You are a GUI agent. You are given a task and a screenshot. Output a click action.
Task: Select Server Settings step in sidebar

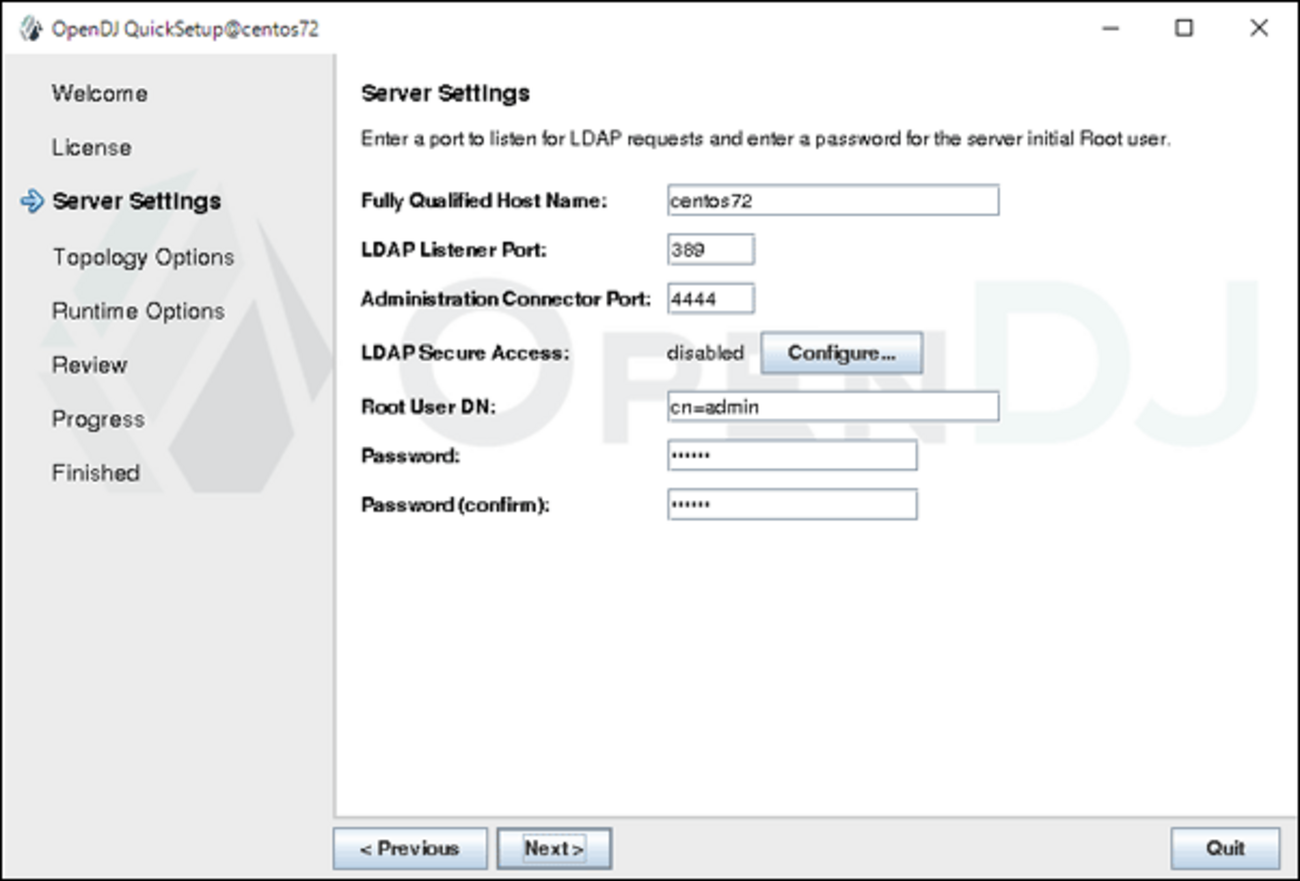[x=136, y=201]
